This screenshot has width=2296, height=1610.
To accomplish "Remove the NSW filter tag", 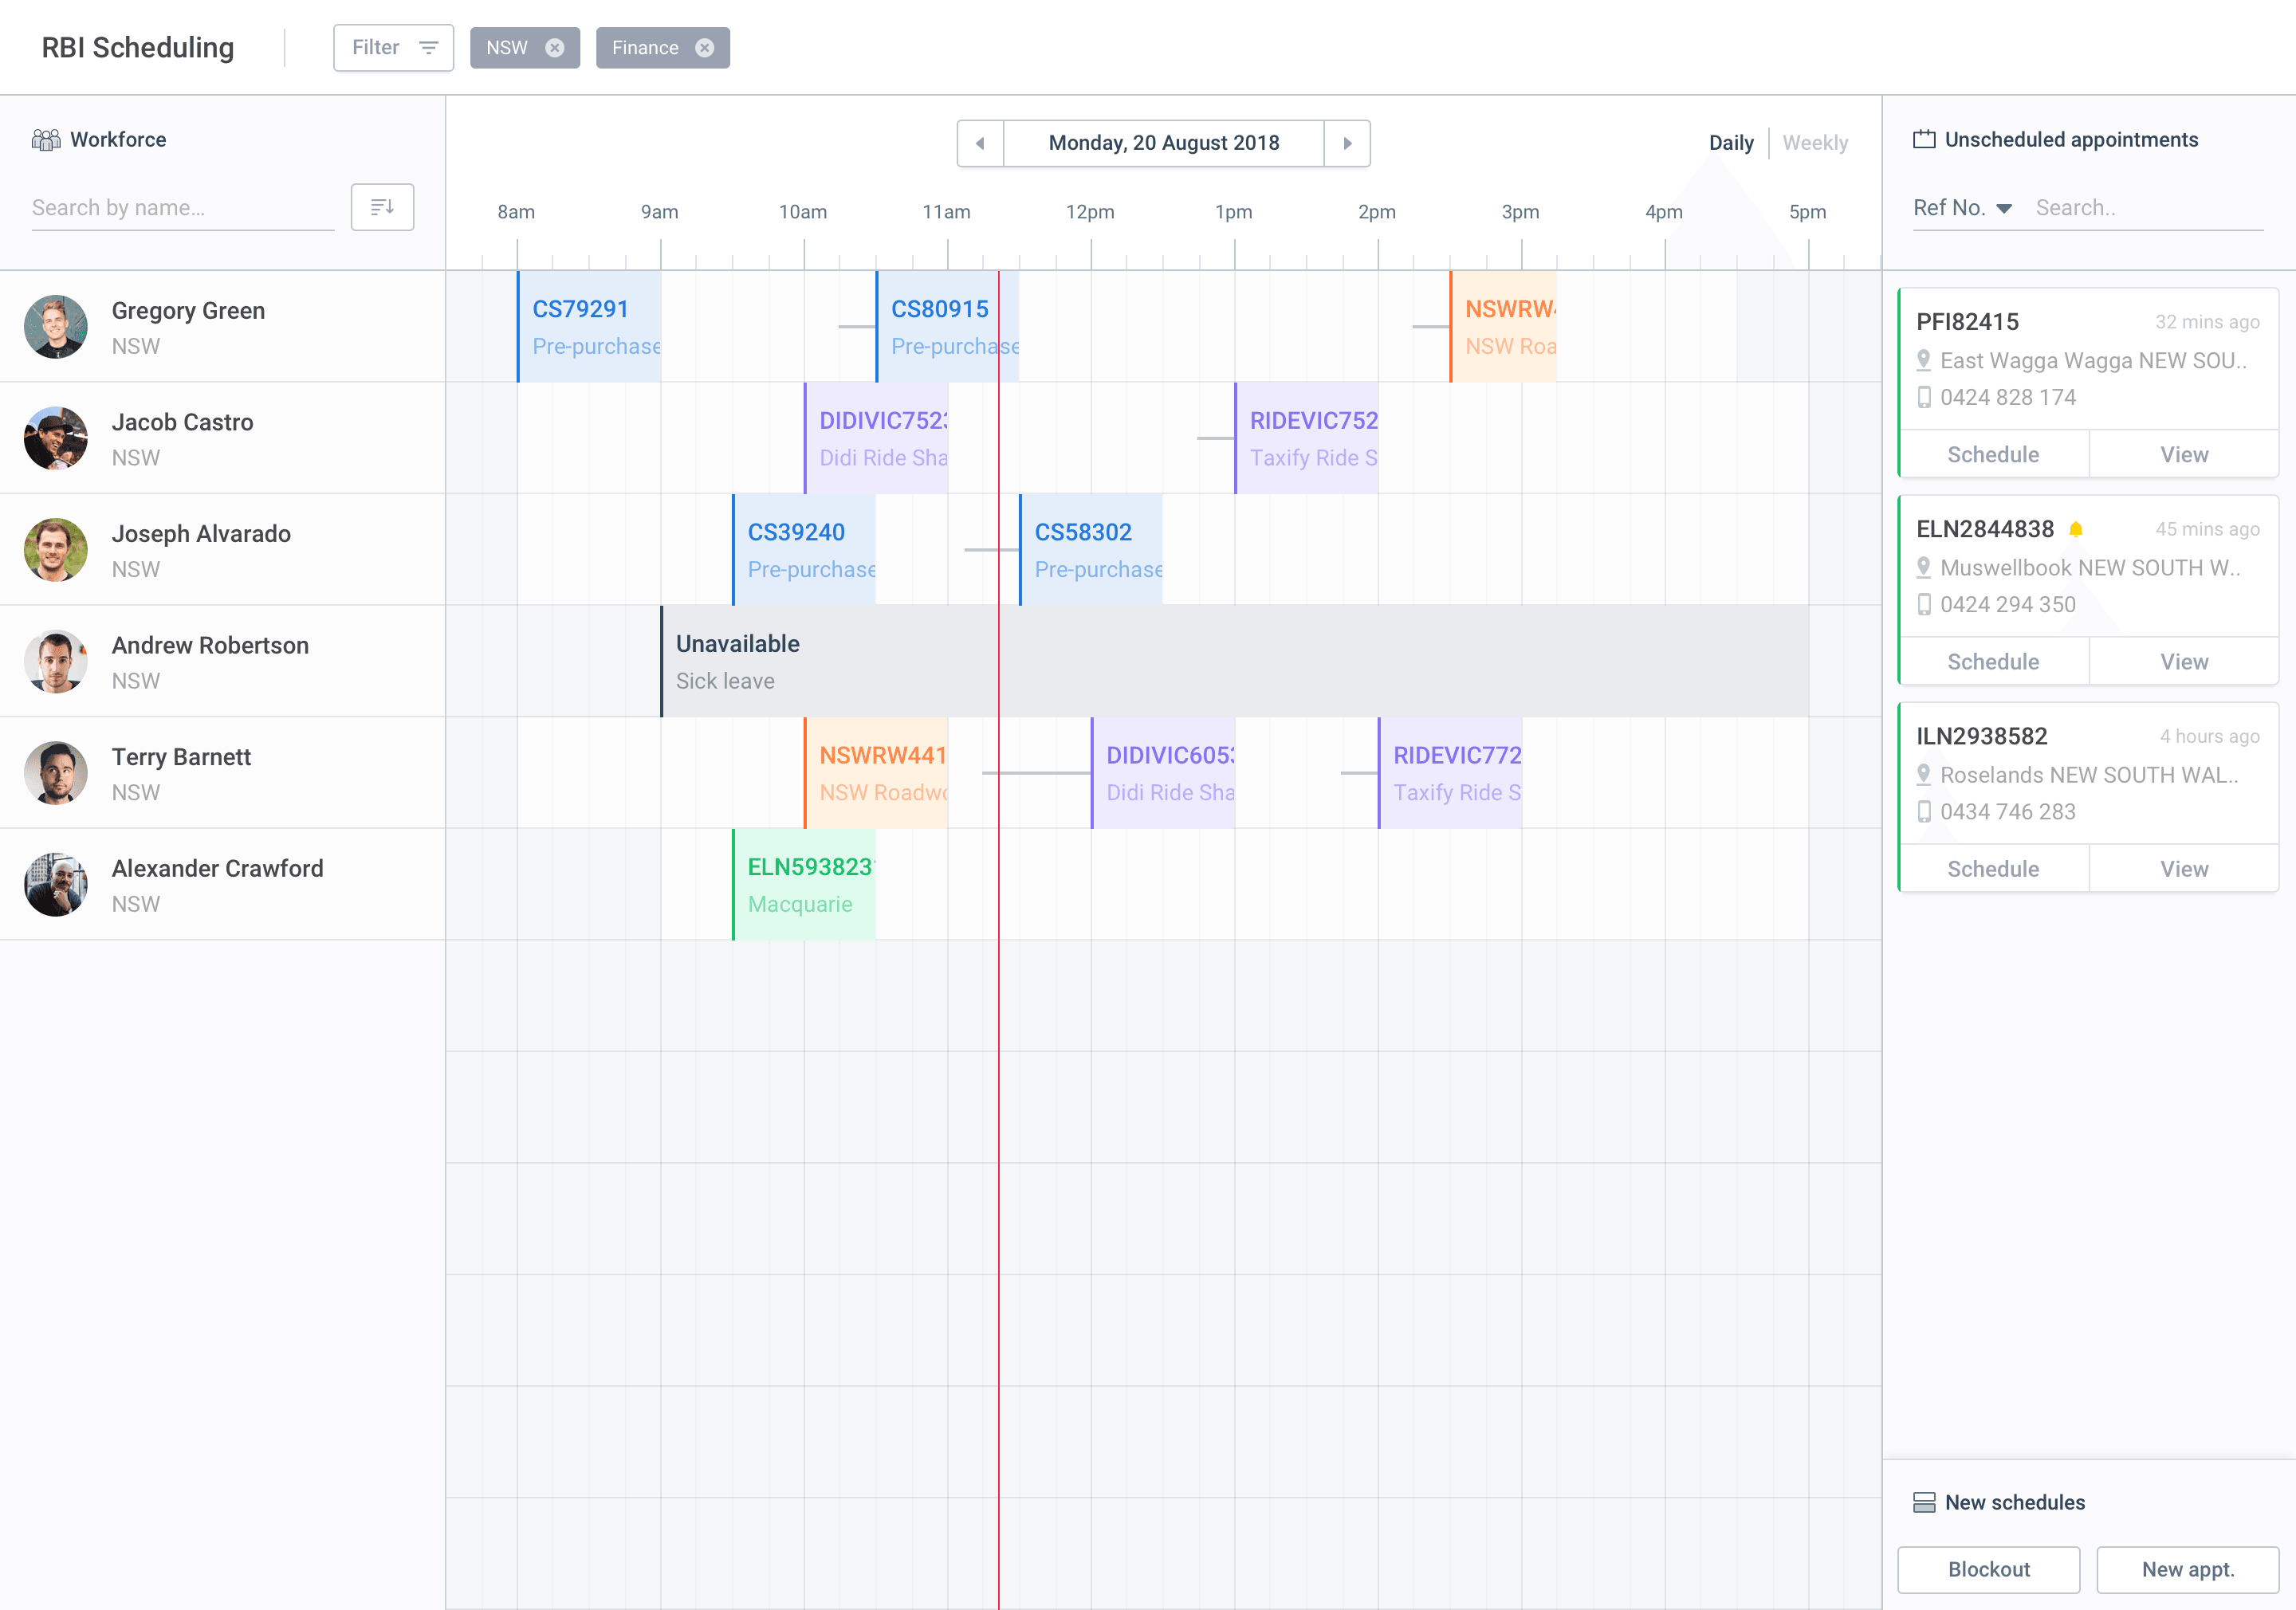I will tap(555, 48).
